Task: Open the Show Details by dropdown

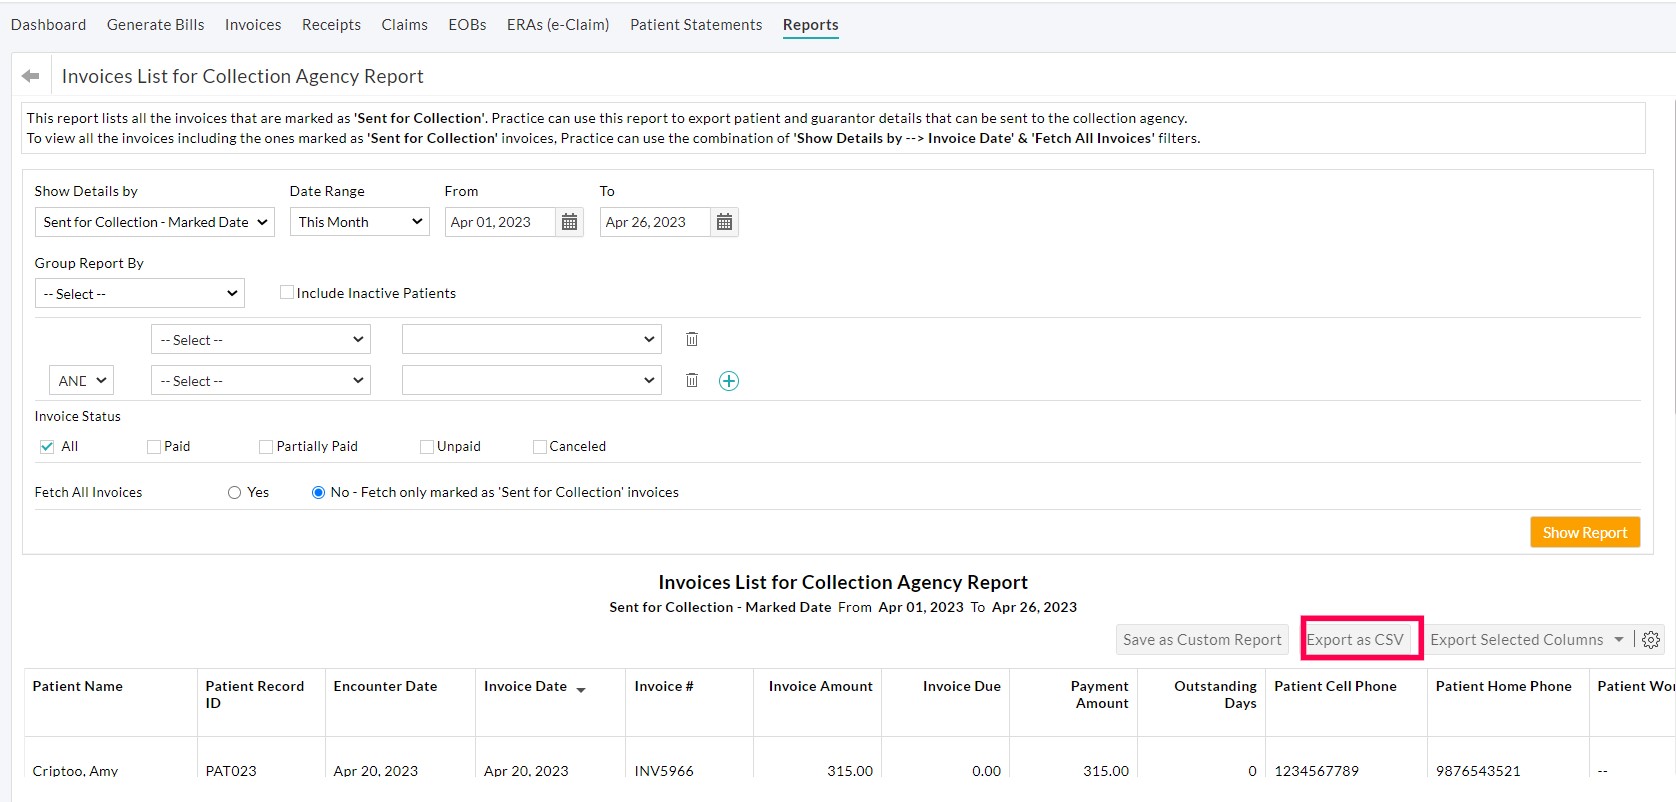Action: point(155,222)
